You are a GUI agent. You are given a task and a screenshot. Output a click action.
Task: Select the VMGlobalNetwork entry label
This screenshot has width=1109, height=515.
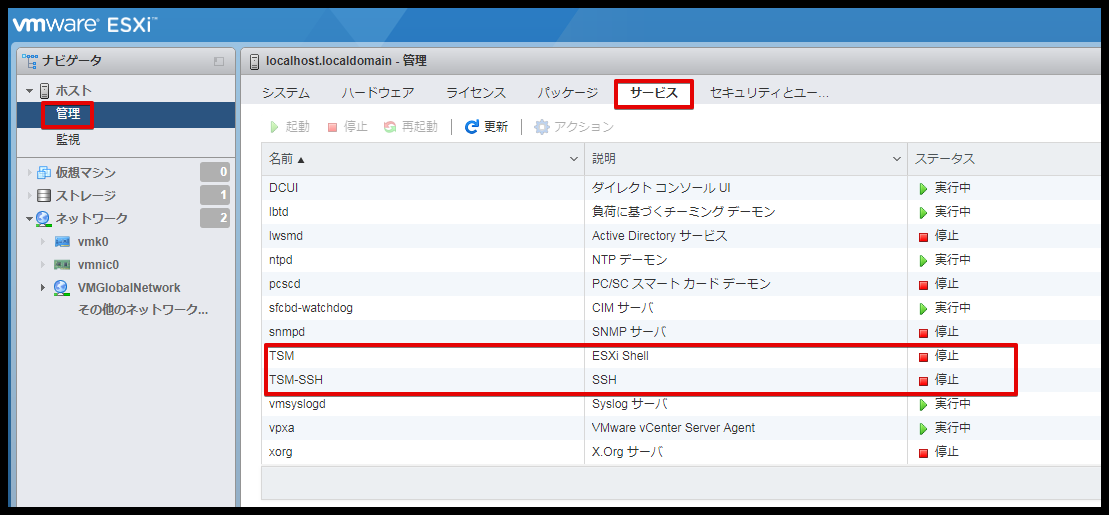[x=129, y=288]
